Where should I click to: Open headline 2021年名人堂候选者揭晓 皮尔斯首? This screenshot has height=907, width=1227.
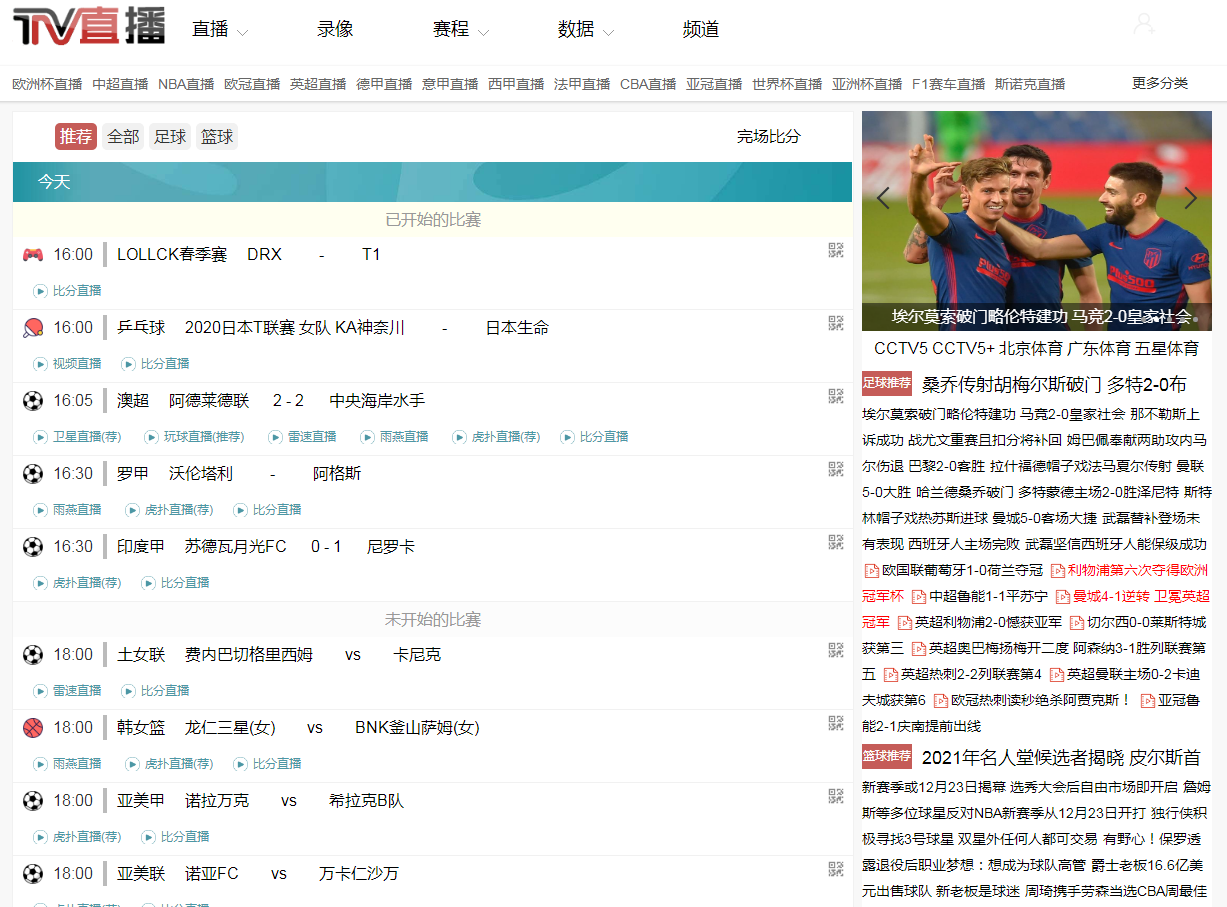pos(1061,757)
